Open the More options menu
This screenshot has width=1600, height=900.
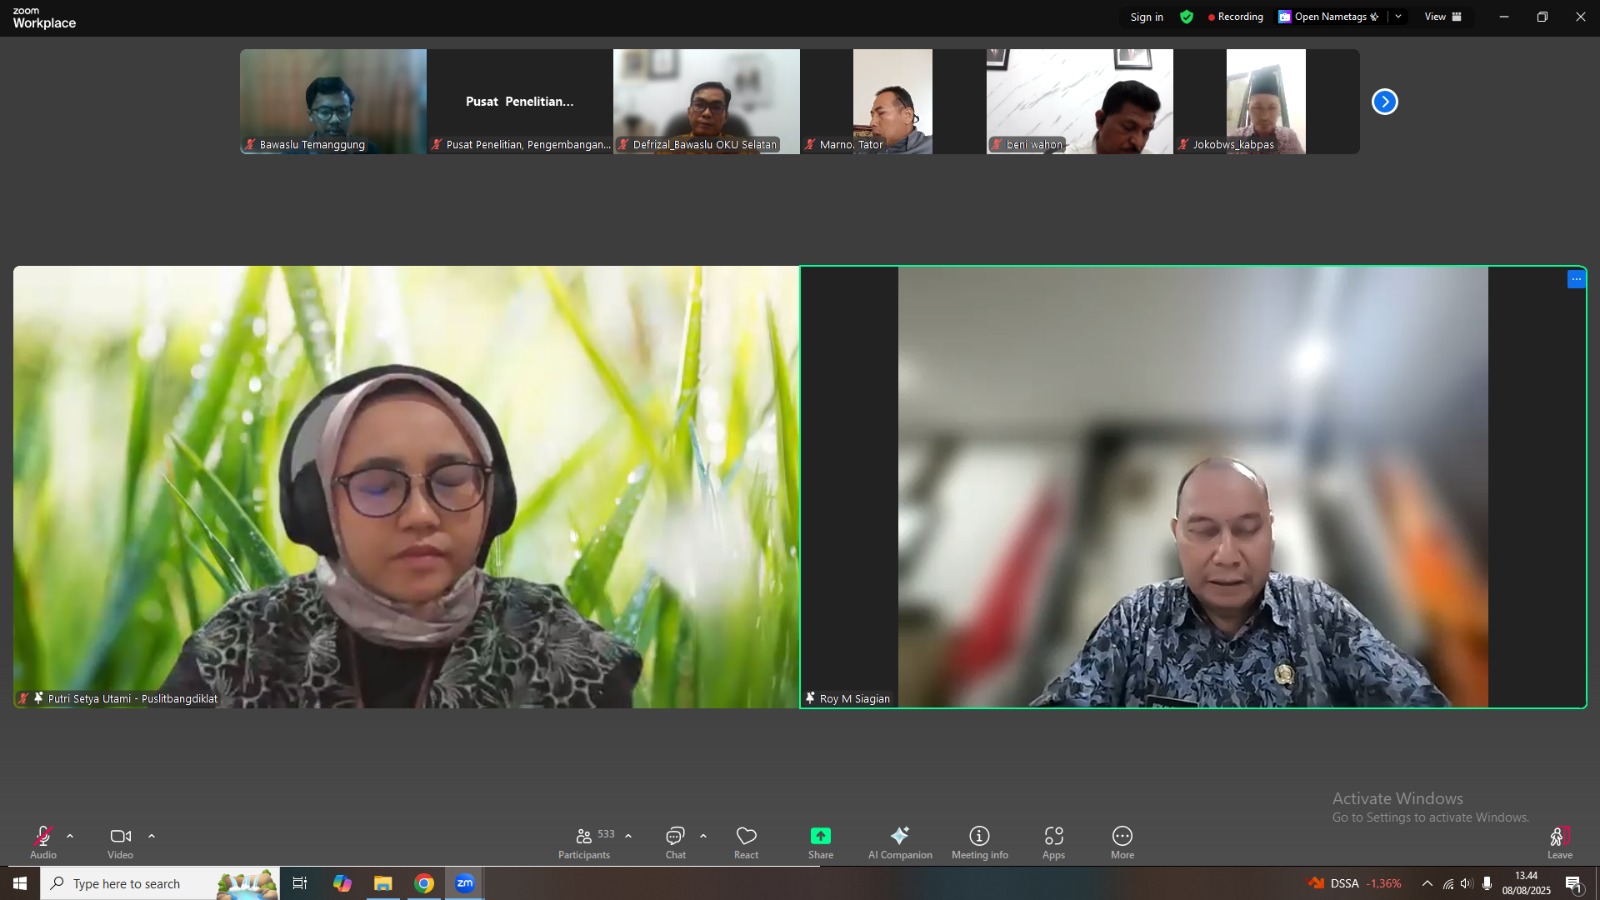tap(1122, 842)
